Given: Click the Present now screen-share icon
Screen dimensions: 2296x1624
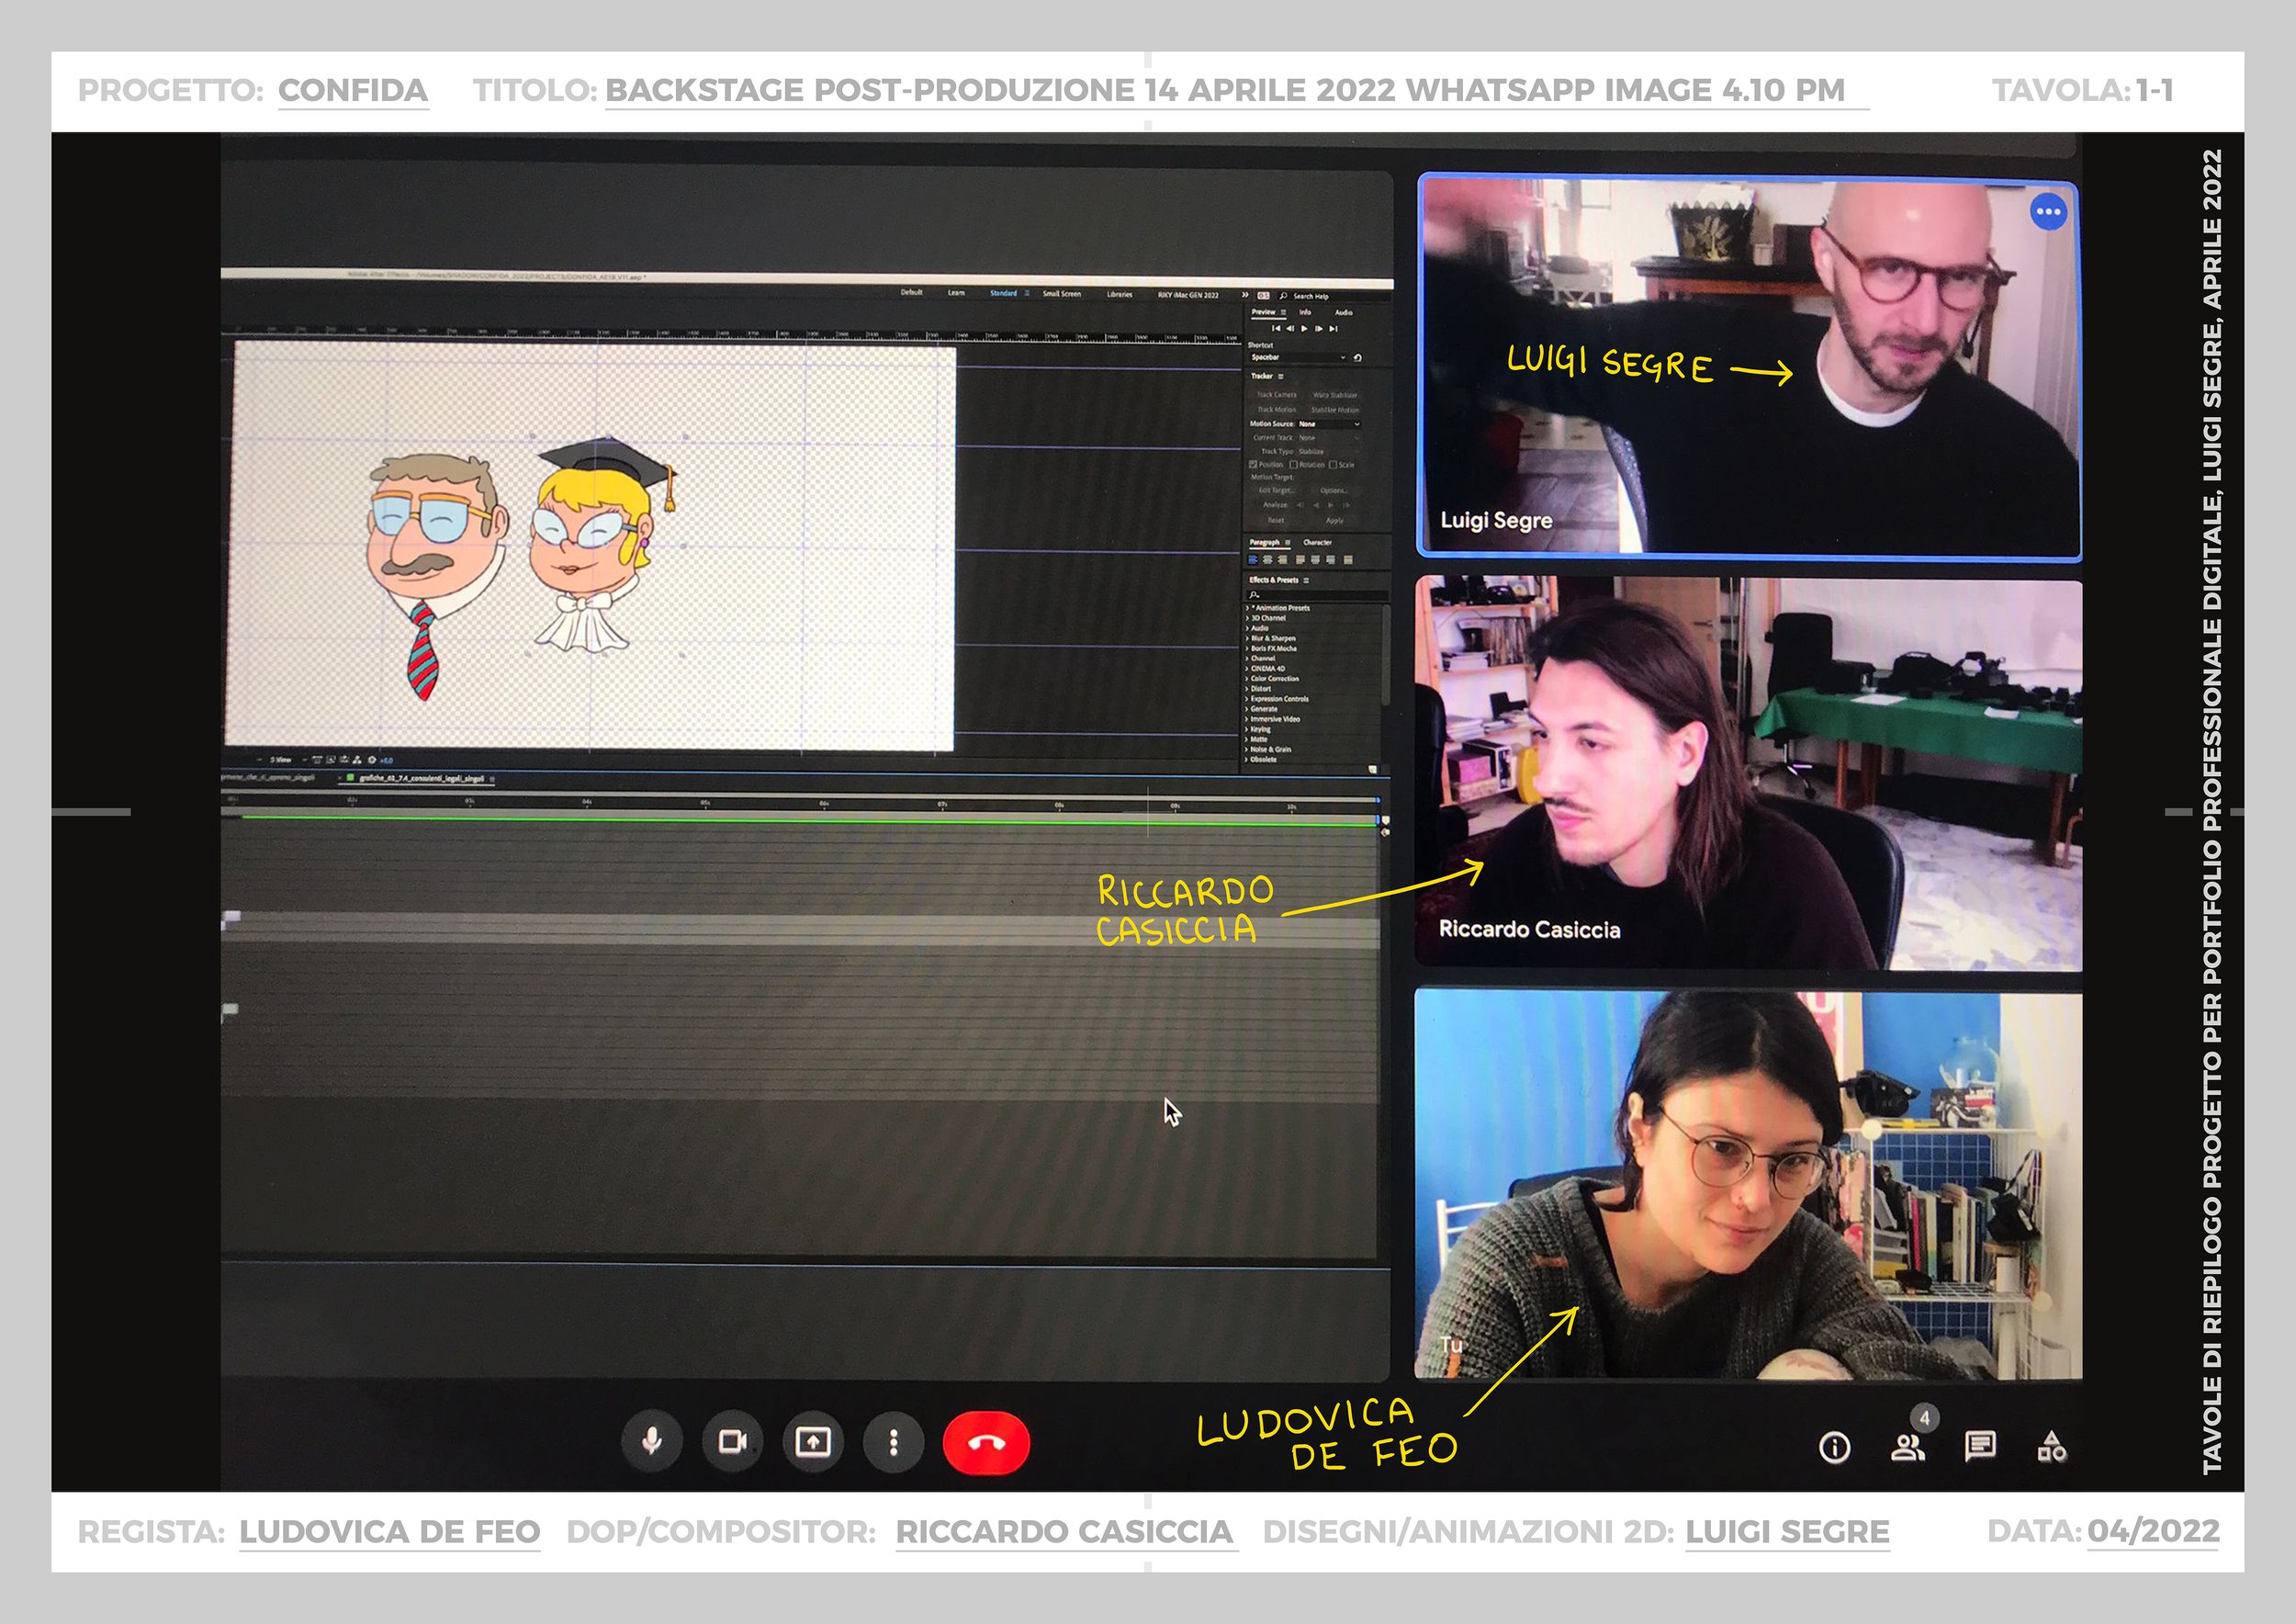Looking at the screenshot, I should [813, 1442].
